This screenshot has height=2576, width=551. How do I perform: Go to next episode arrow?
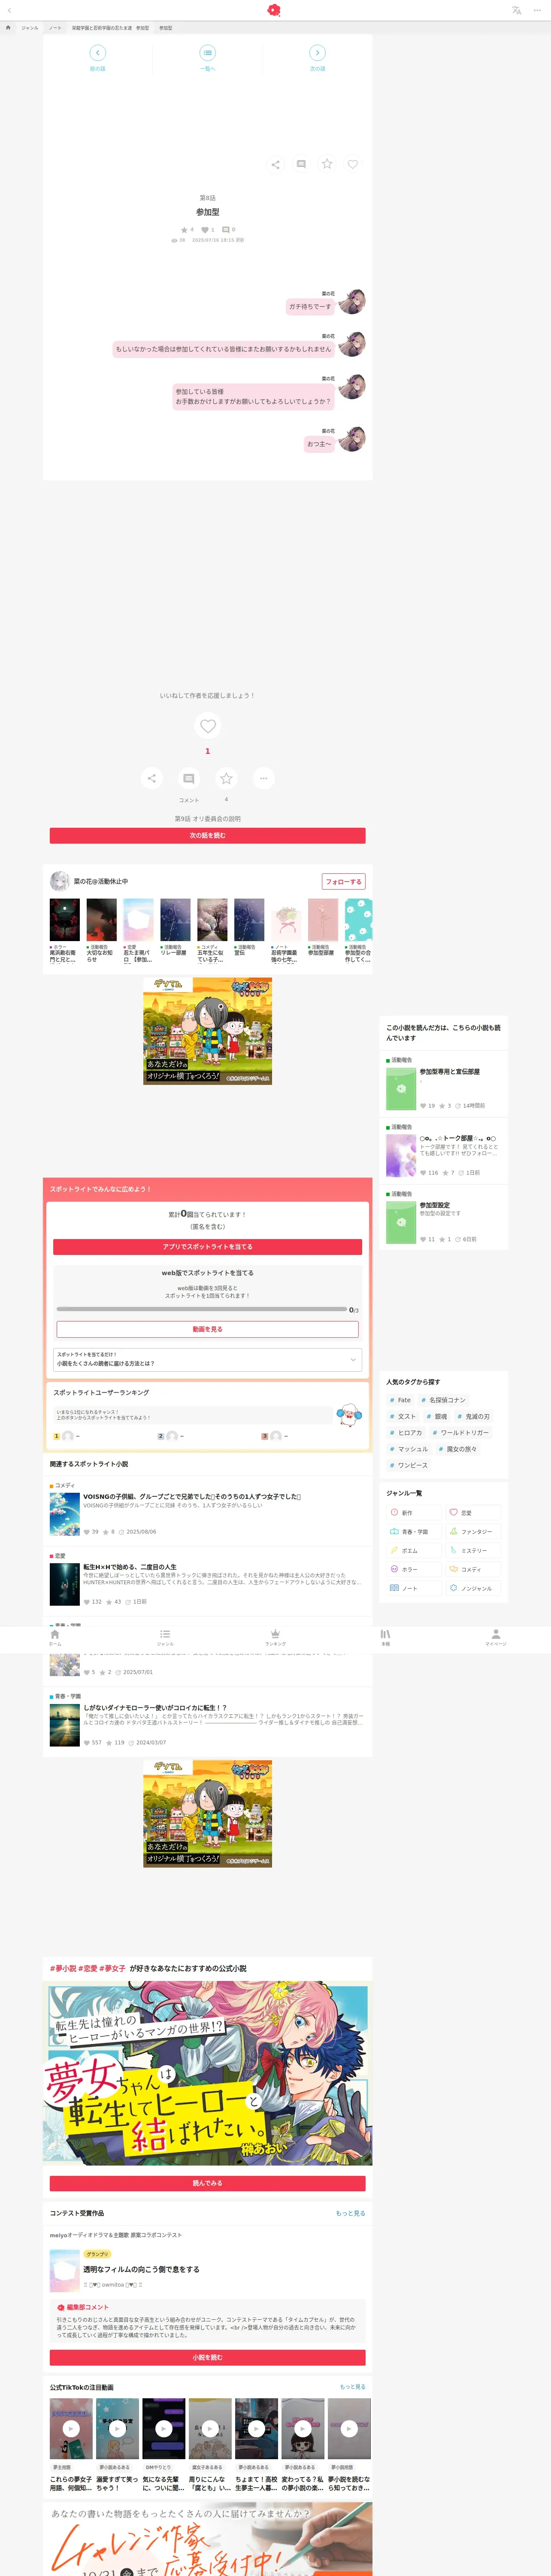317,52
